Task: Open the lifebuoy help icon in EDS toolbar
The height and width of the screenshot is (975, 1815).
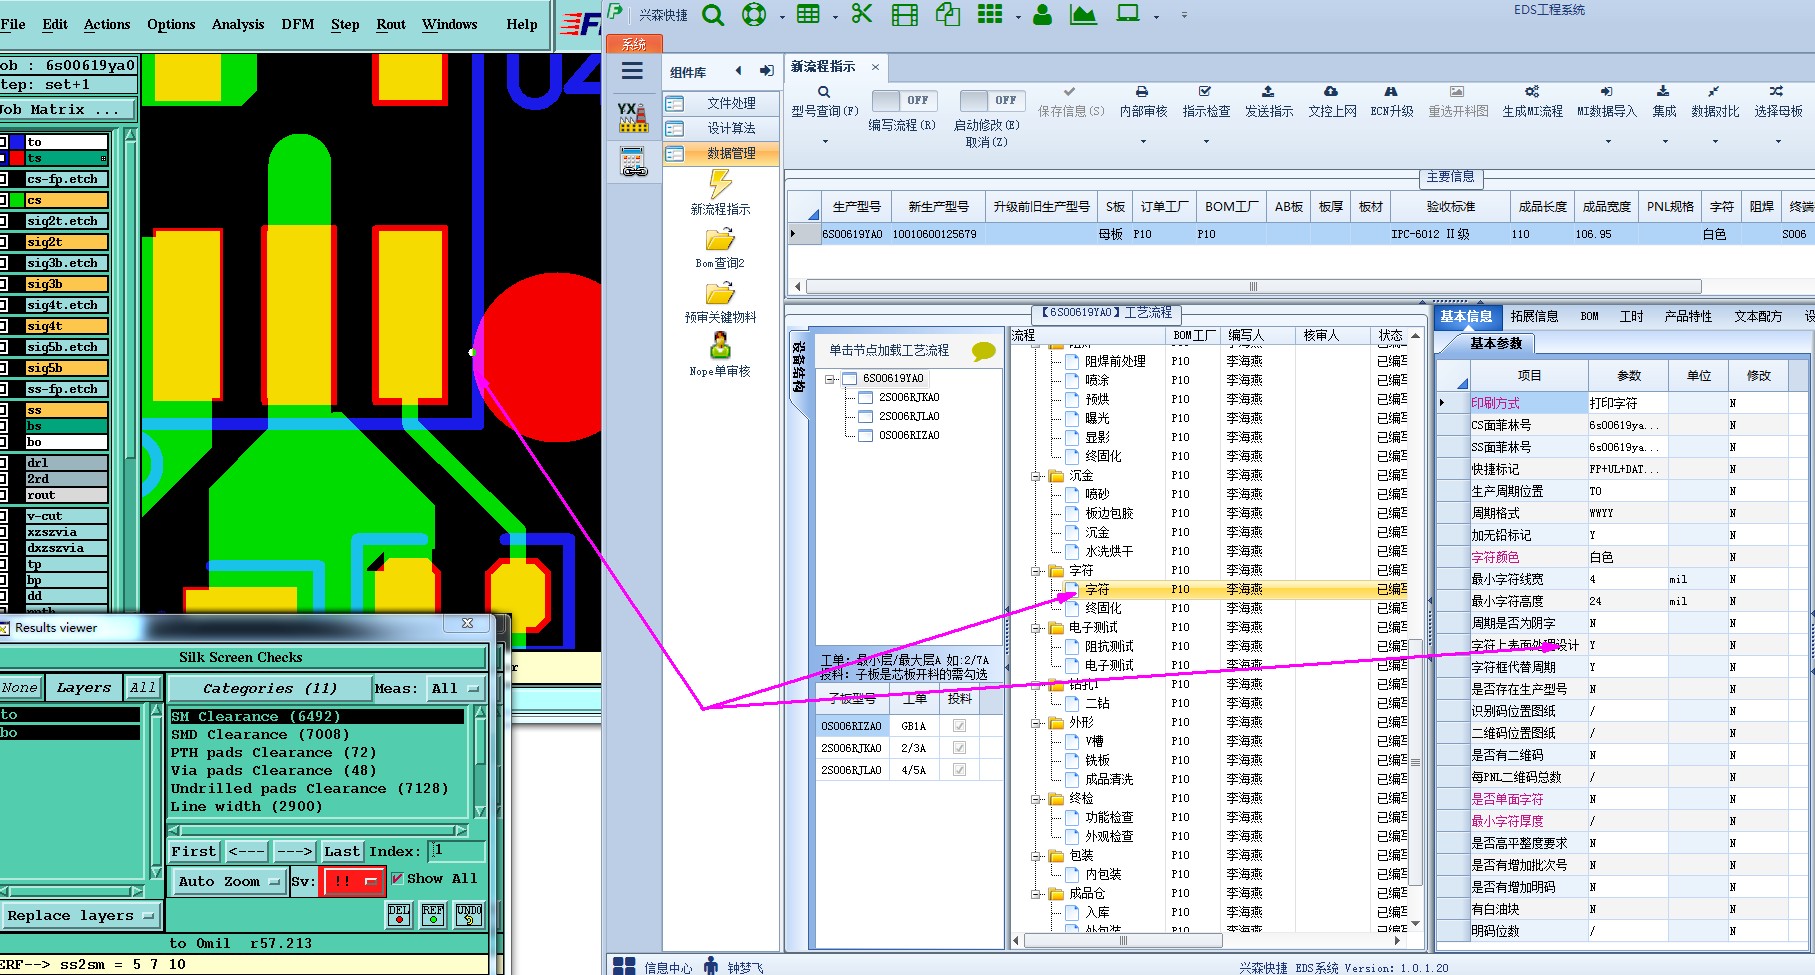Action: 754,15
